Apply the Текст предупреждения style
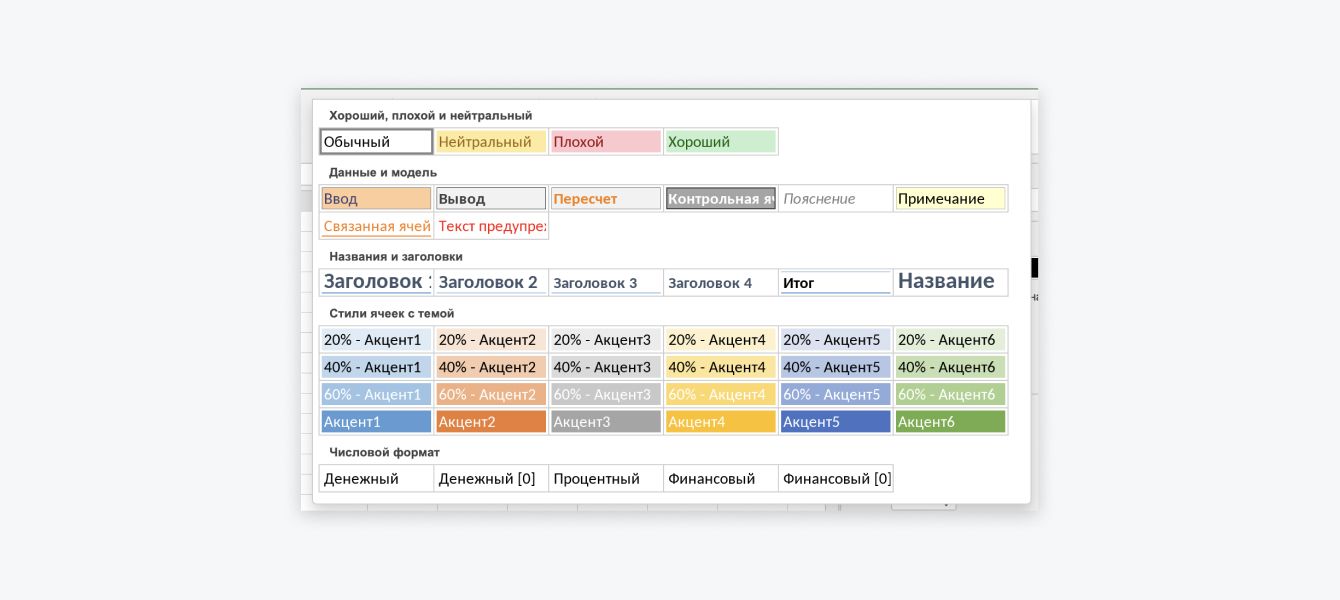This screenshot has height=600, width=1340. [x=491, y=226]
